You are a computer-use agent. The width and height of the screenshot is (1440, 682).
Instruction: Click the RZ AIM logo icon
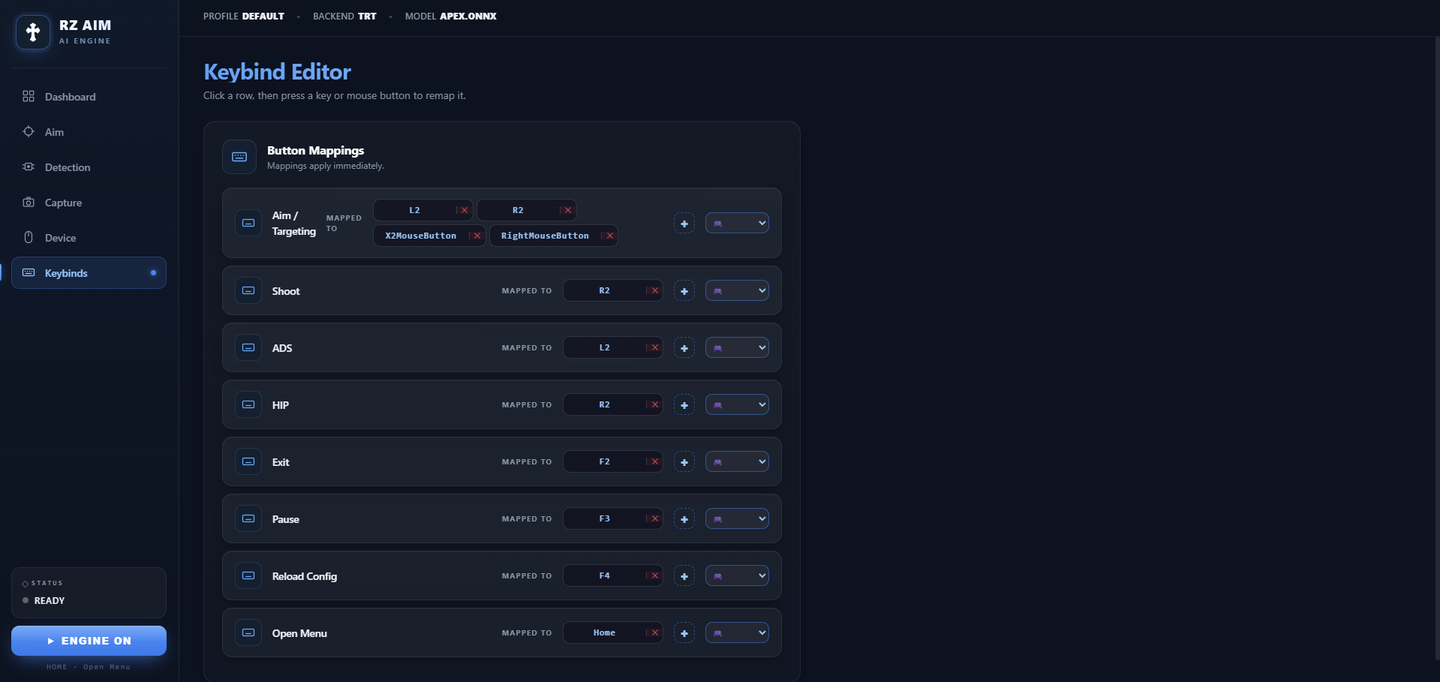point(33,32)
